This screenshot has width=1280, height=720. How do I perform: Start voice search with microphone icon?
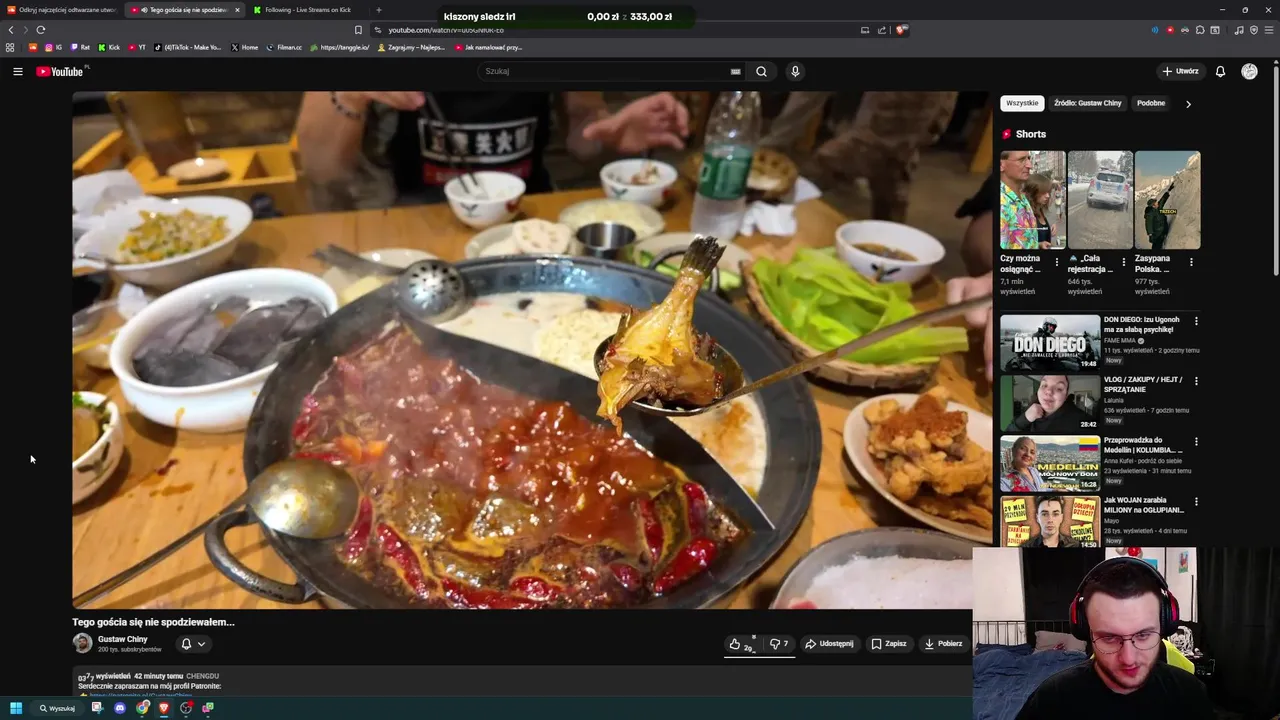(x=795, y=71)
